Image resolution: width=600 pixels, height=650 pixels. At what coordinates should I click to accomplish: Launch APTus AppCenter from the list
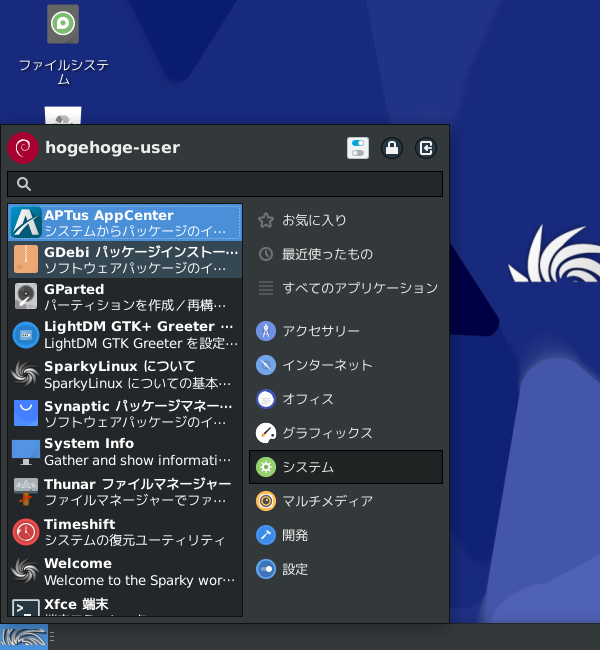coord(125,223)
